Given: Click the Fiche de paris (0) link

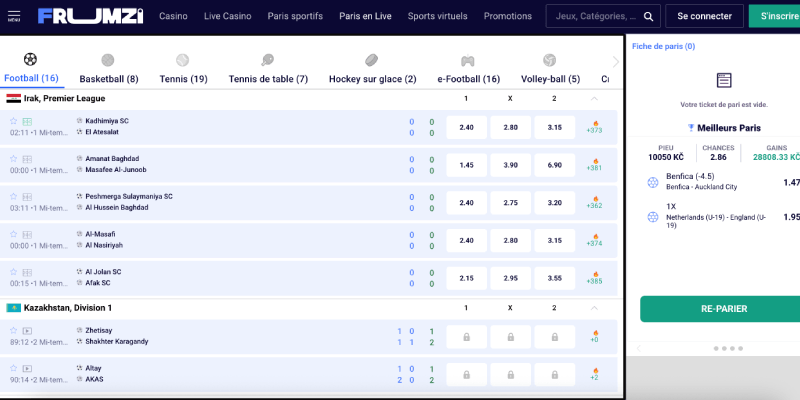Looking at the screenshot, I should pyautogui.click(x=663, y=46).
